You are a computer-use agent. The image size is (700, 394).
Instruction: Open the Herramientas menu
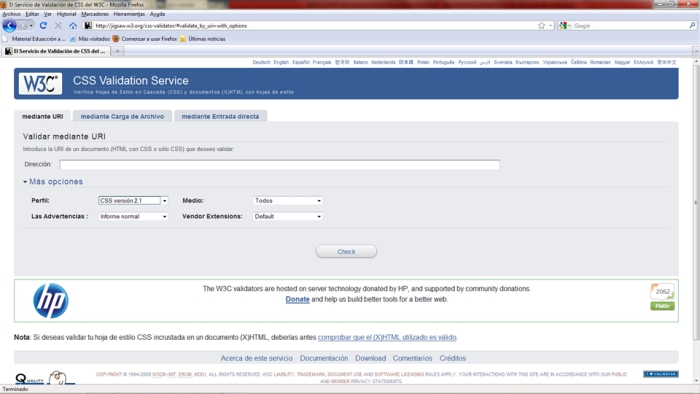[129, 14]
